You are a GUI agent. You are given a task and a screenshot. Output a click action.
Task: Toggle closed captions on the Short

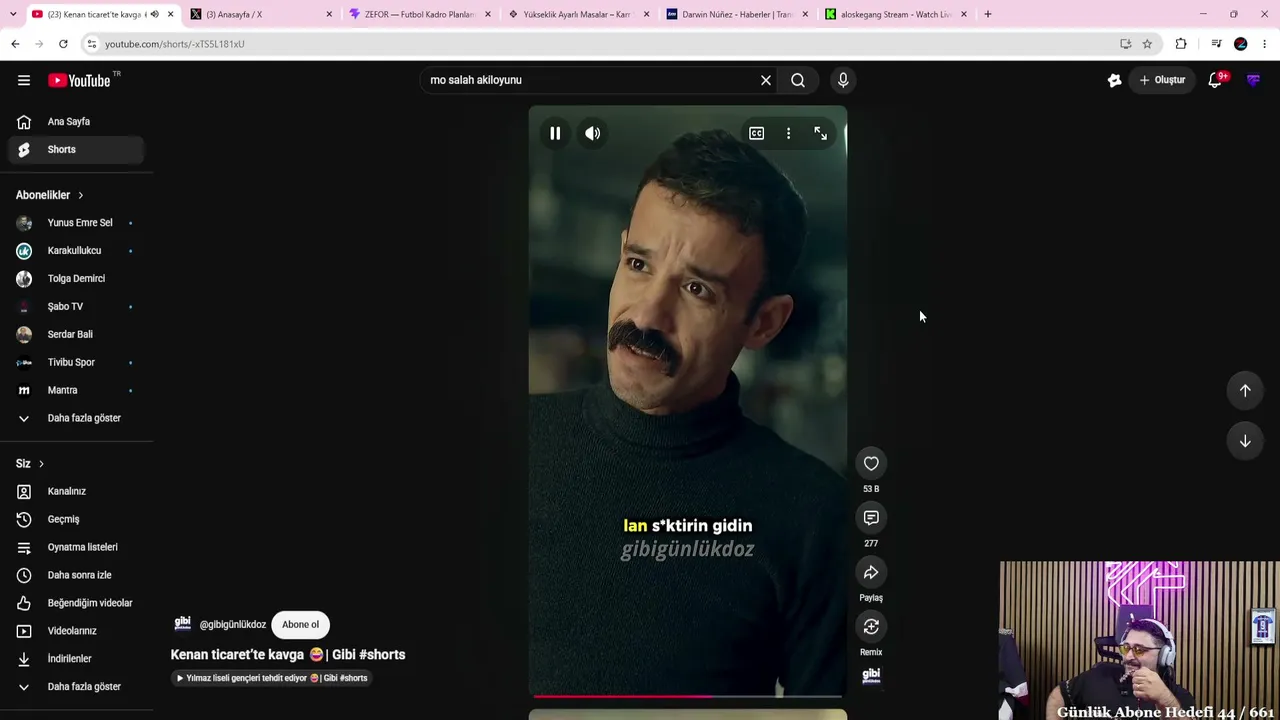coord(757,133)
